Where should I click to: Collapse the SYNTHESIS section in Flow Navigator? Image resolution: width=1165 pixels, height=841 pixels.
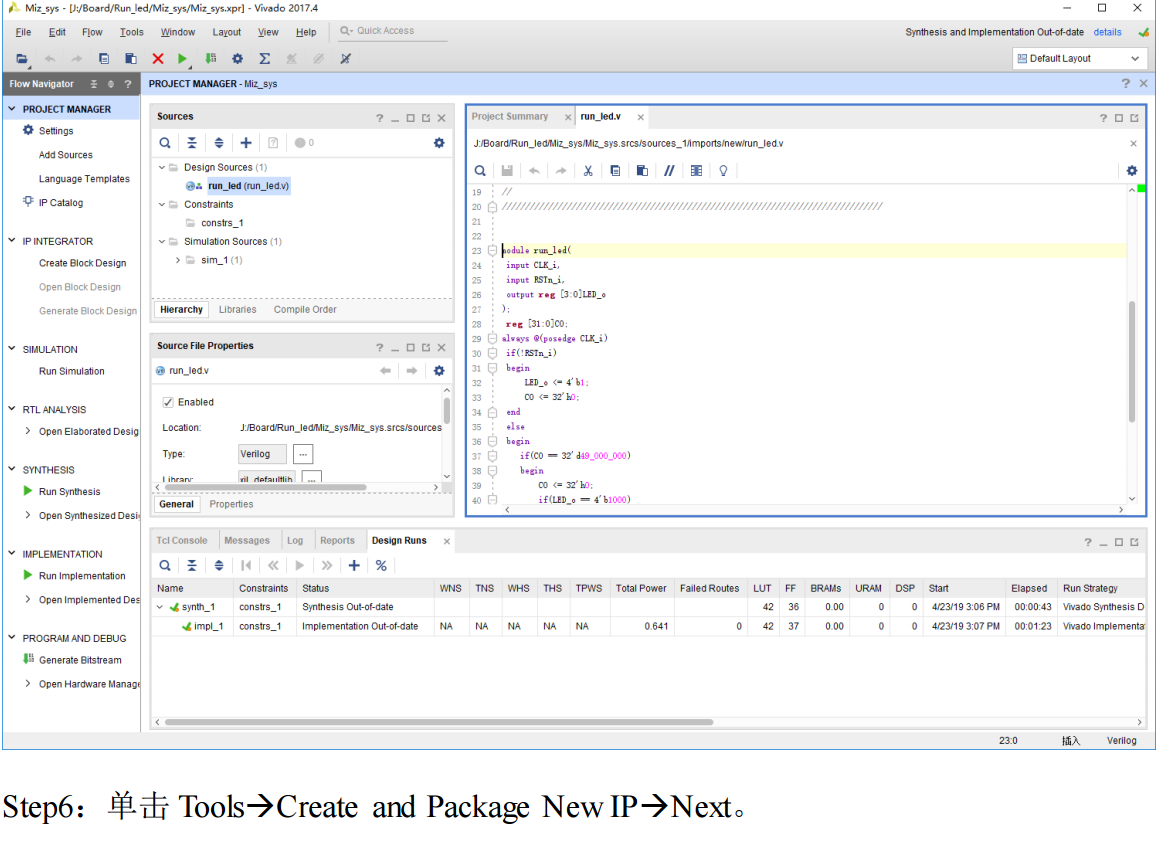pyautogui.click(x=12, y=470)
